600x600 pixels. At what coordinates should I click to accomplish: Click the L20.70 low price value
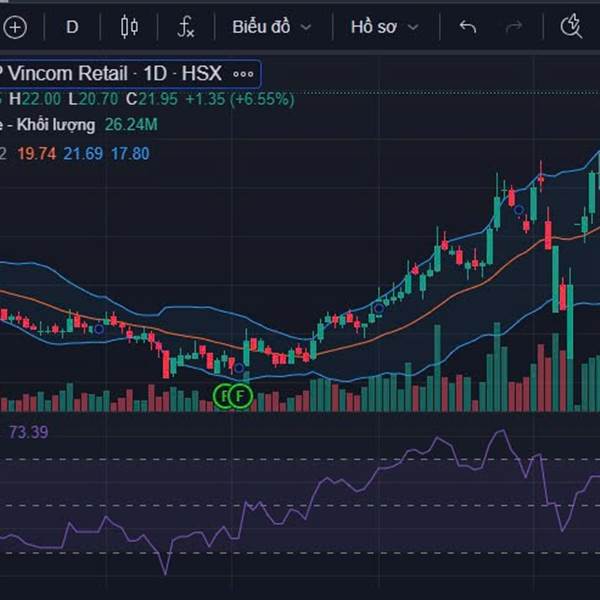tap(93, 99)
